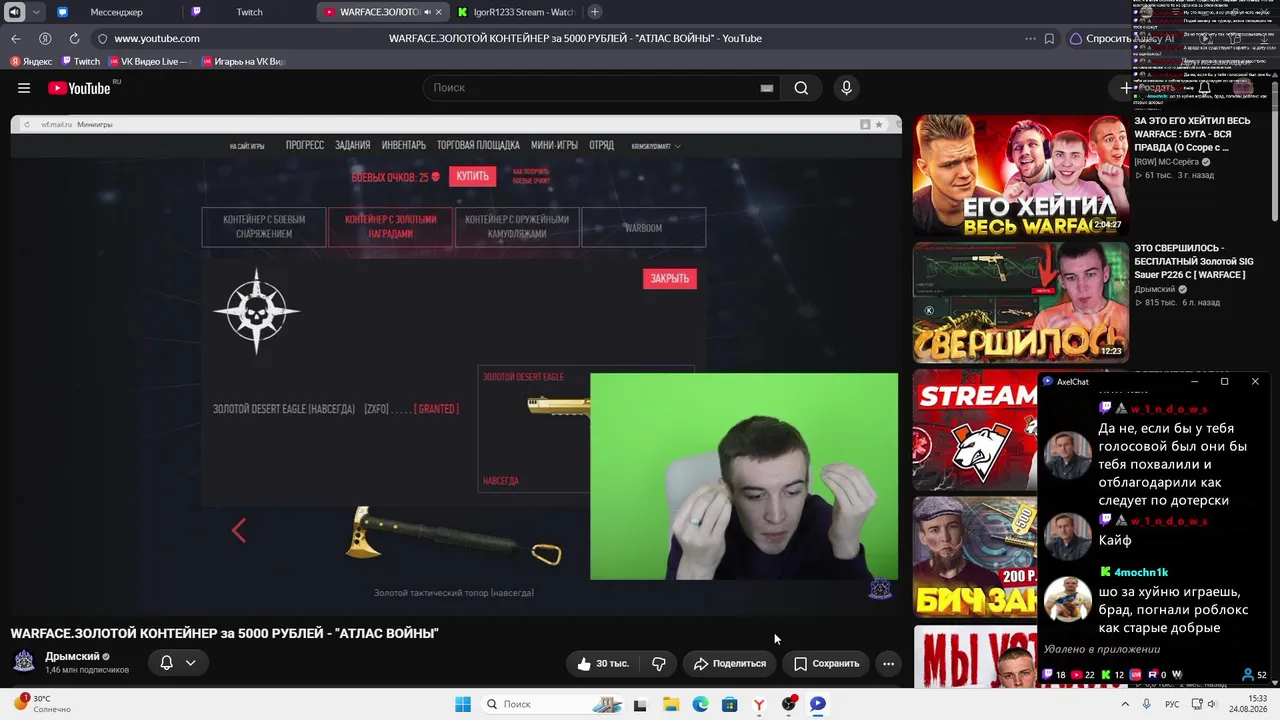Image resolution: width=1280 pixels, height=720 pixels.
Task: Click the browser back arrow
Action: (16, 38)
